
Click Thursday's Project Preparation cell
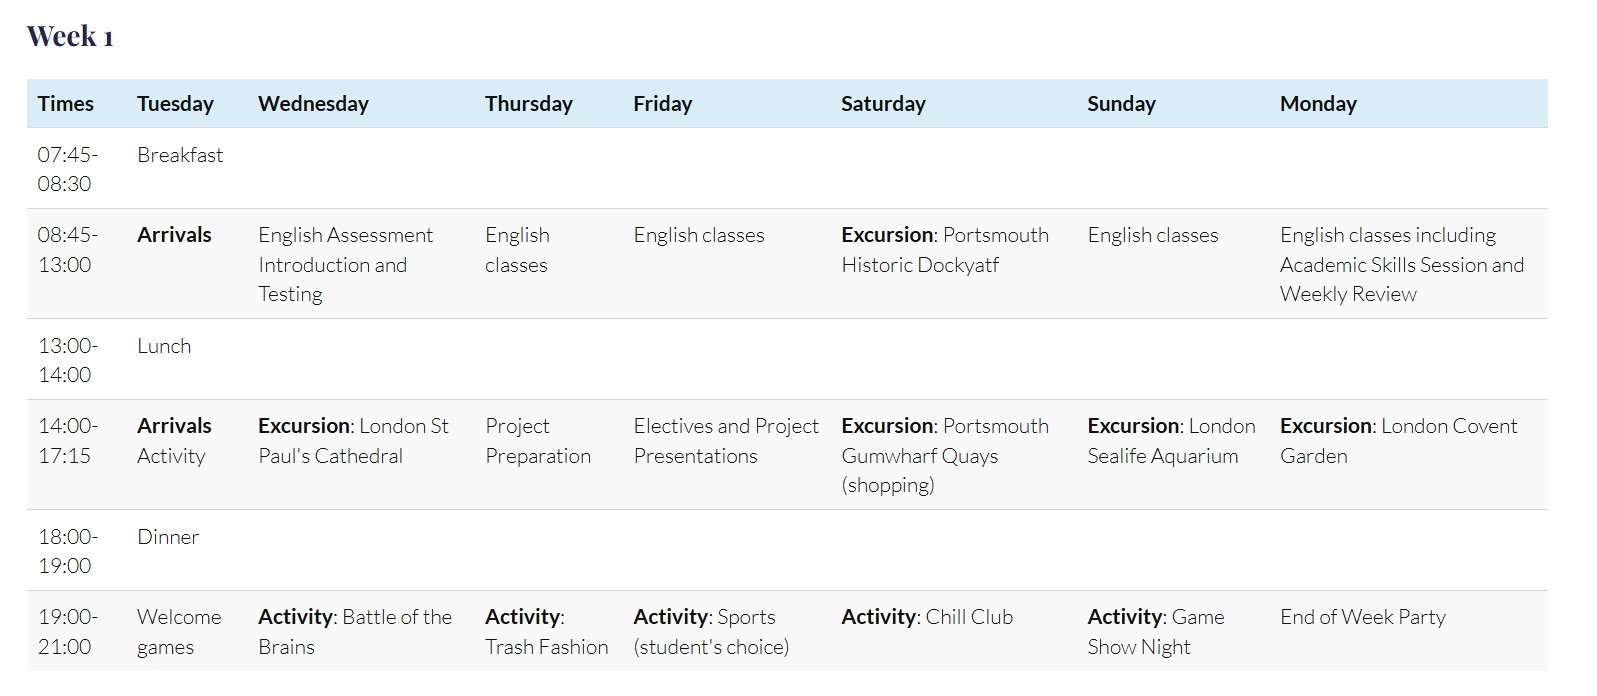pyautogui.click(x=538, y=441)
